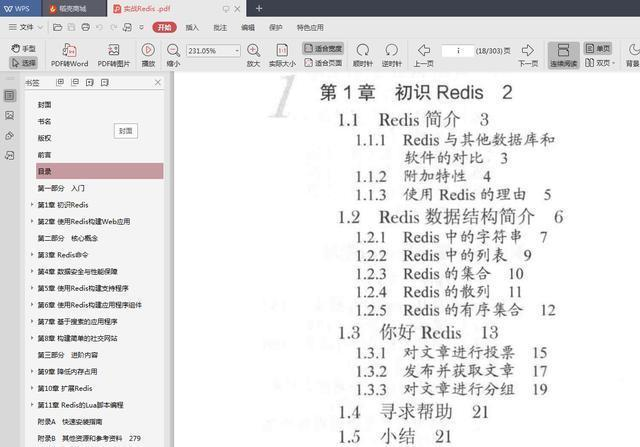Screen dimensions: 640x447
Task: Open the 231.05% zoom level dropdown
Action: (237, 51)
